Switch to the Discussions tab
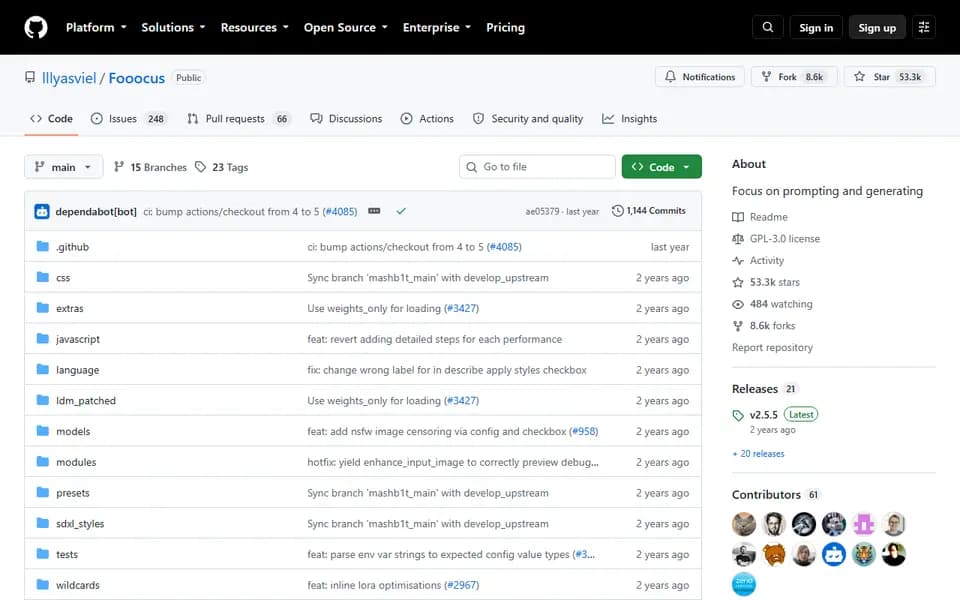 (x=346, y=119)
